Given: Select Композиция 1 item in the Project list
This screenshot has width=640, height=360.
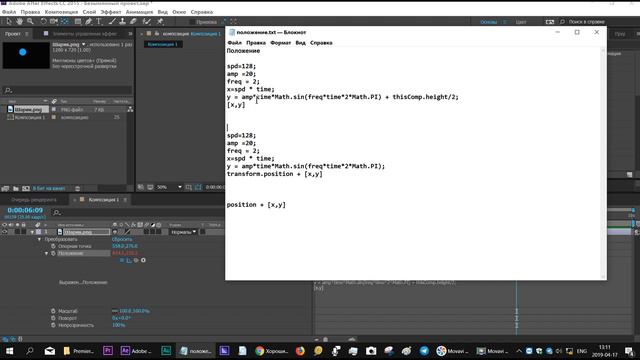Looking at the screenshot, I should (x=30, y=117).
